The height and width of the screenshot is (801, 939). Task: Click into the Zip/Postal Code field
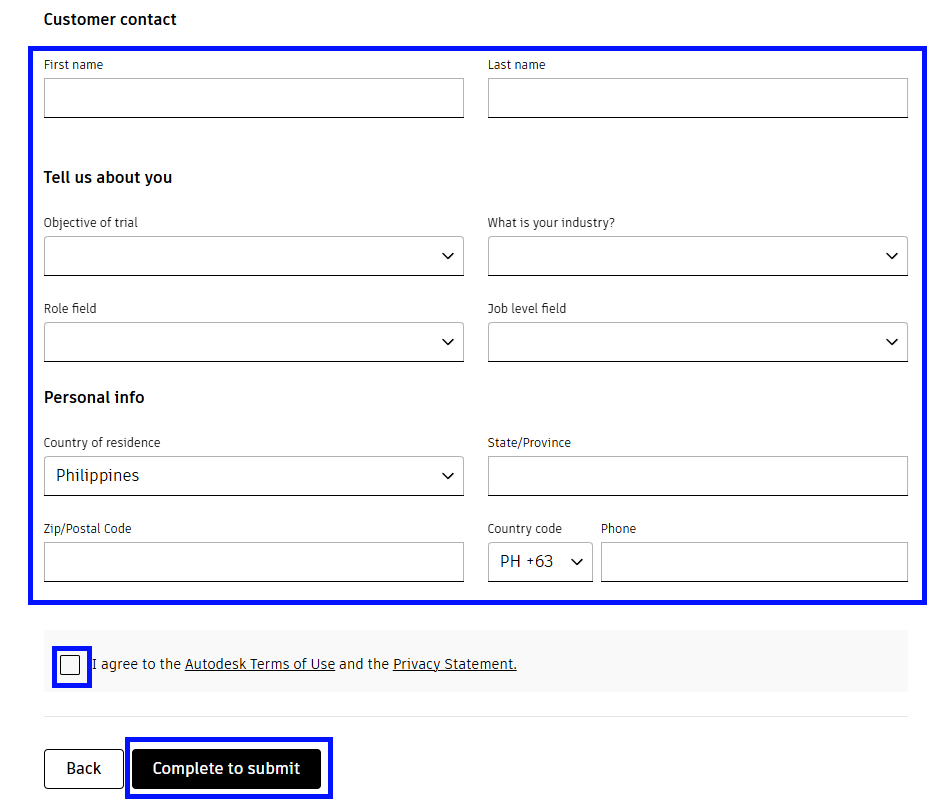(253, 562)
